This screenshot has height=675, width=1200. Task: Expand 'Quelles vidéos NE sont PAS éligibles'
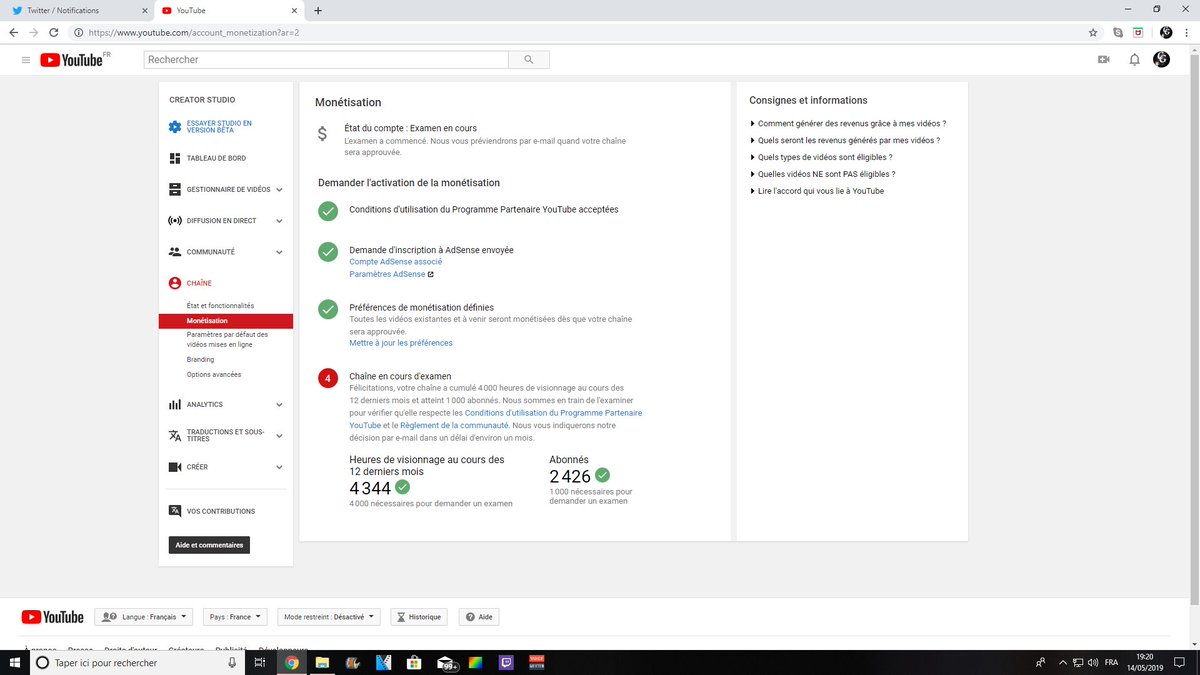point(822,173)
